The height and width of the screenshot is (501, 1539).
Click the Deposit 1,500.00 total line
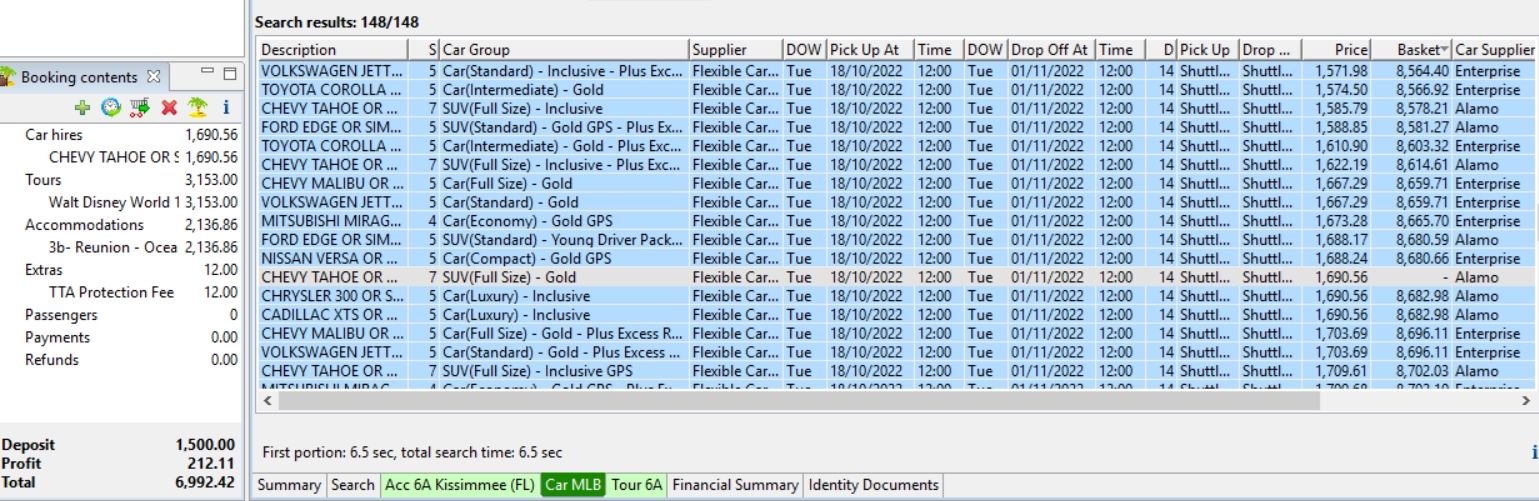(118, 445)
